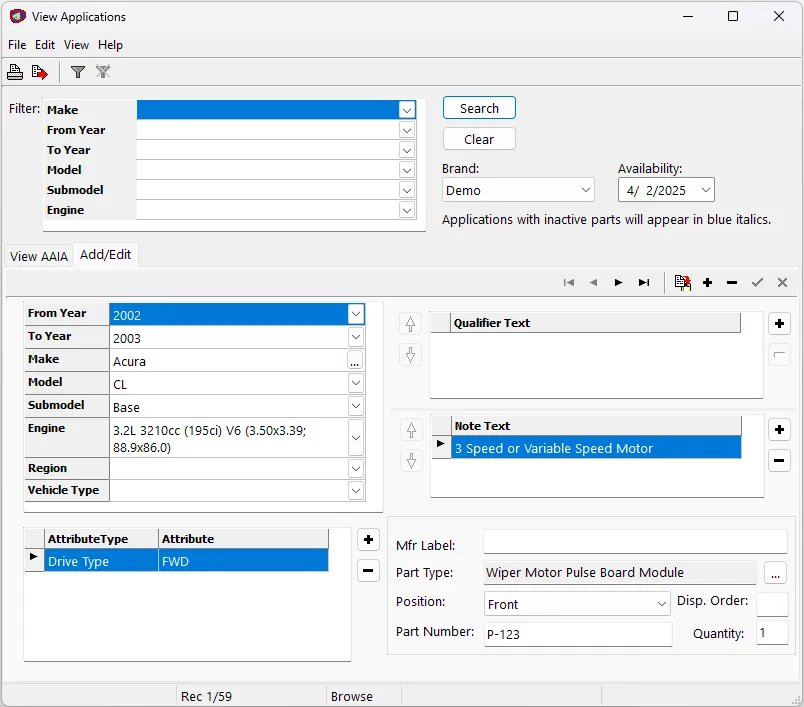Open the Edit menu
The height and width of the screenshot is (707, 804).
tap(45, 45)
